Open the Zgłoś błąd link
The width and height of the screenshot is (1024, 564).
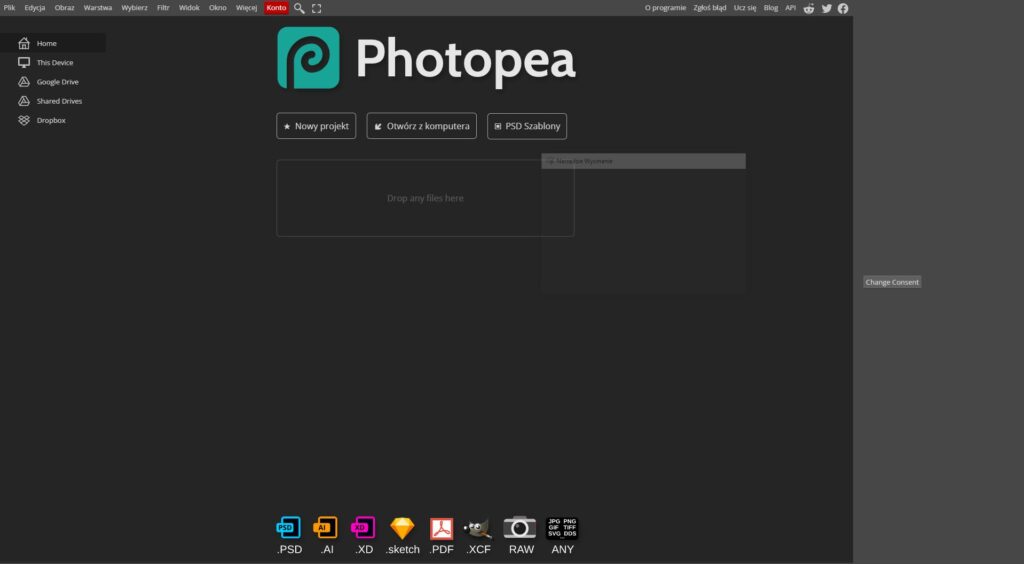[709, 8]
